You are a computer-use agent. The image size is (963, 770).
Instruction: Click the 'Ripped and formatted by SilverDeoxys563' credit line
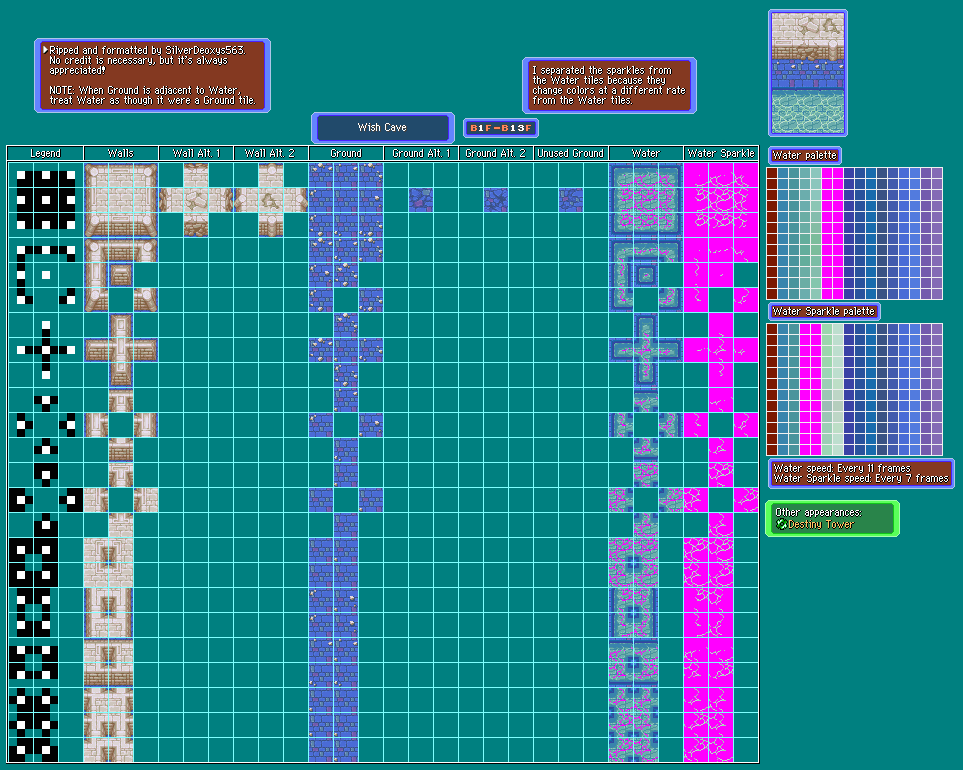147,50
